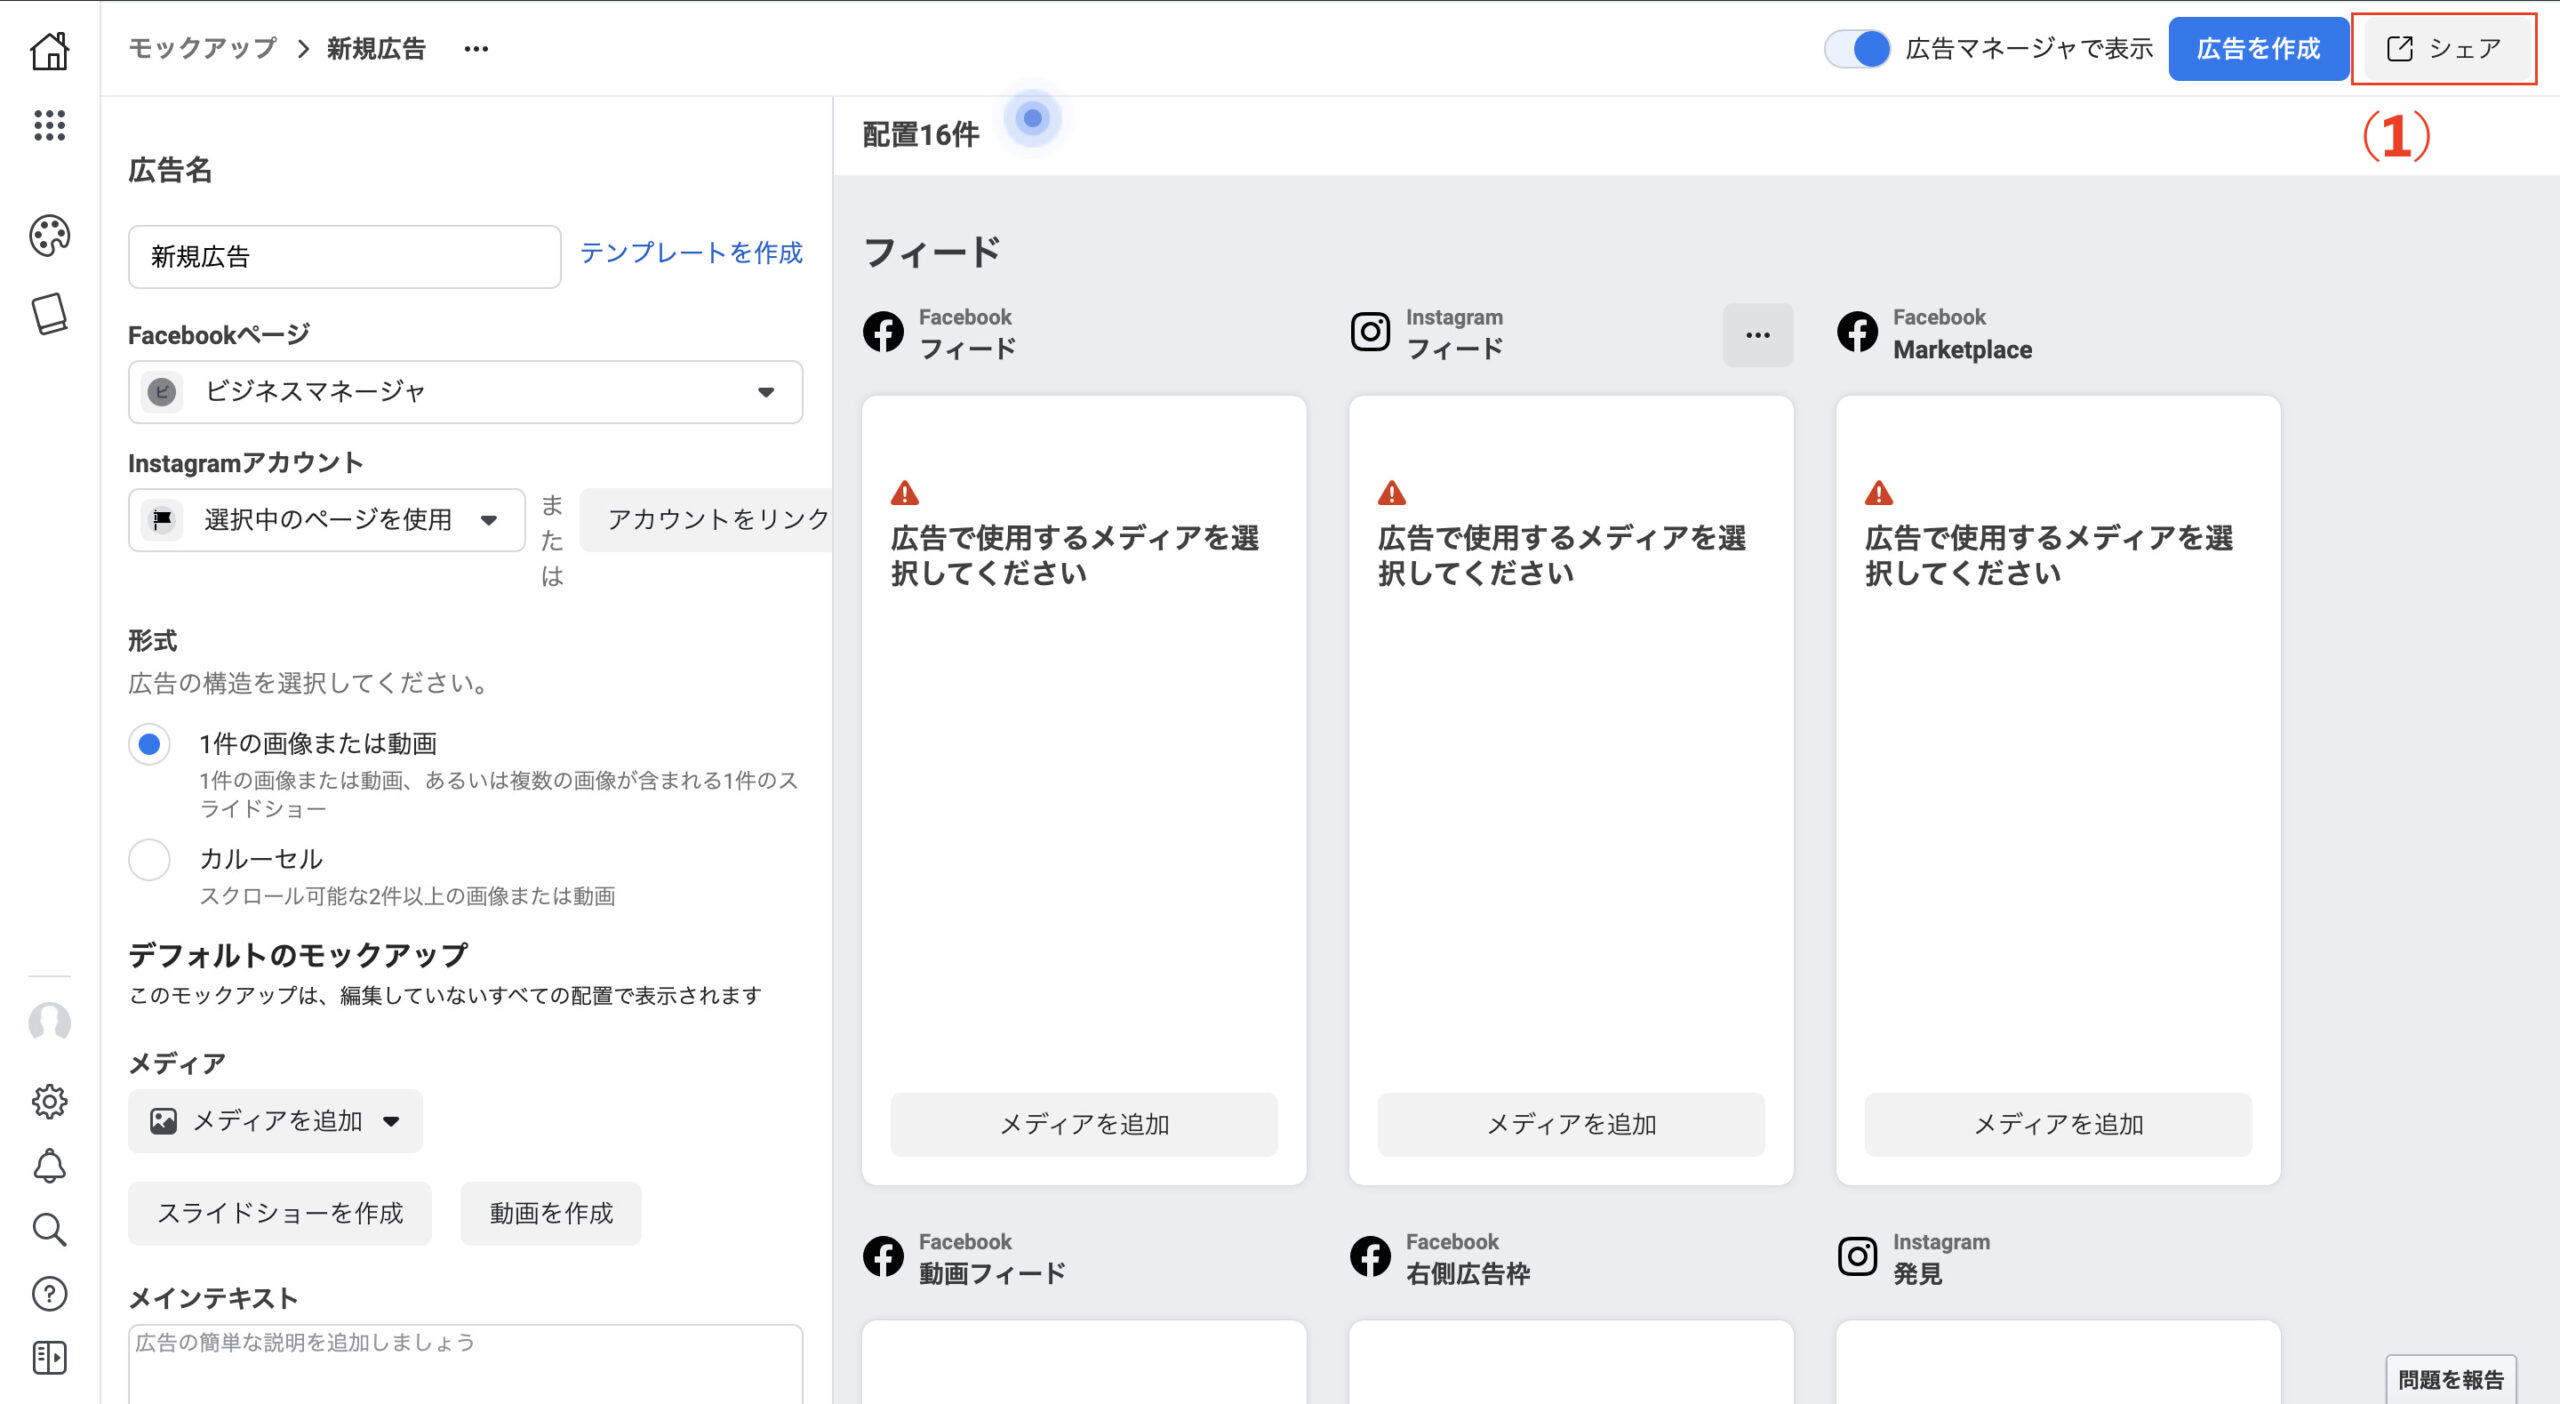Select the カルーセル radio option
2560x1404 pixels.
point(150,859)
